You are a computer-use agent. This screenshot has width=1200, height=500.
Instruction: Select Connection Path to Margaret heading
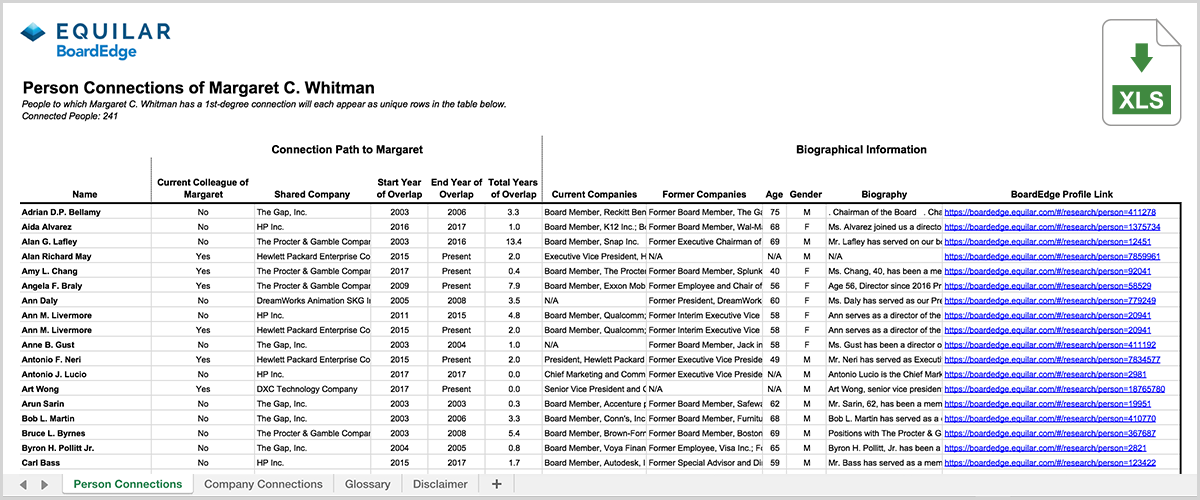pyautogui.click(x=347, y=149)
